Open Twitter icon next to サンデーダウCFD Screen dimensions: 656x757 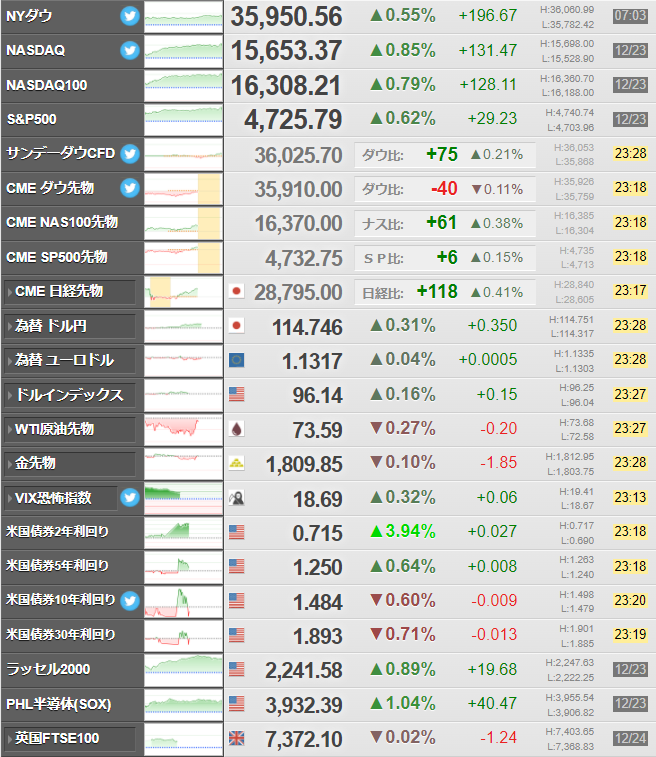point(129,154)
